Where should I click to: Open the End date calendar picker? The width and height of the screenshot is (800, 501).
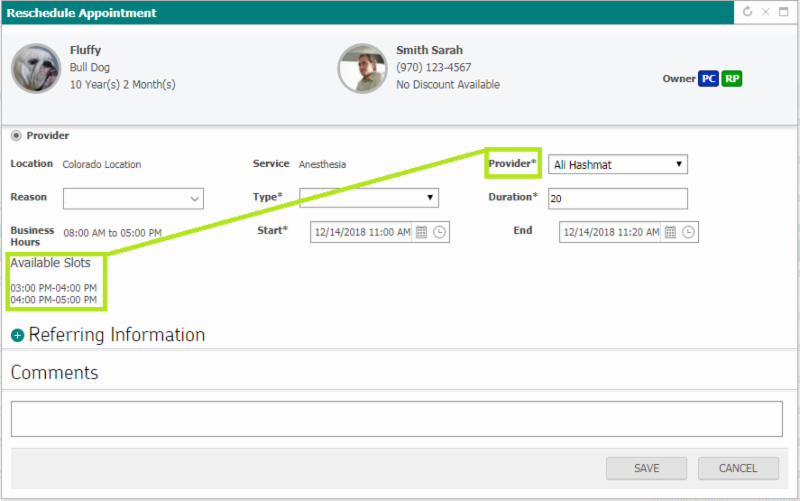pyautogui.click(x=670, y=232)
